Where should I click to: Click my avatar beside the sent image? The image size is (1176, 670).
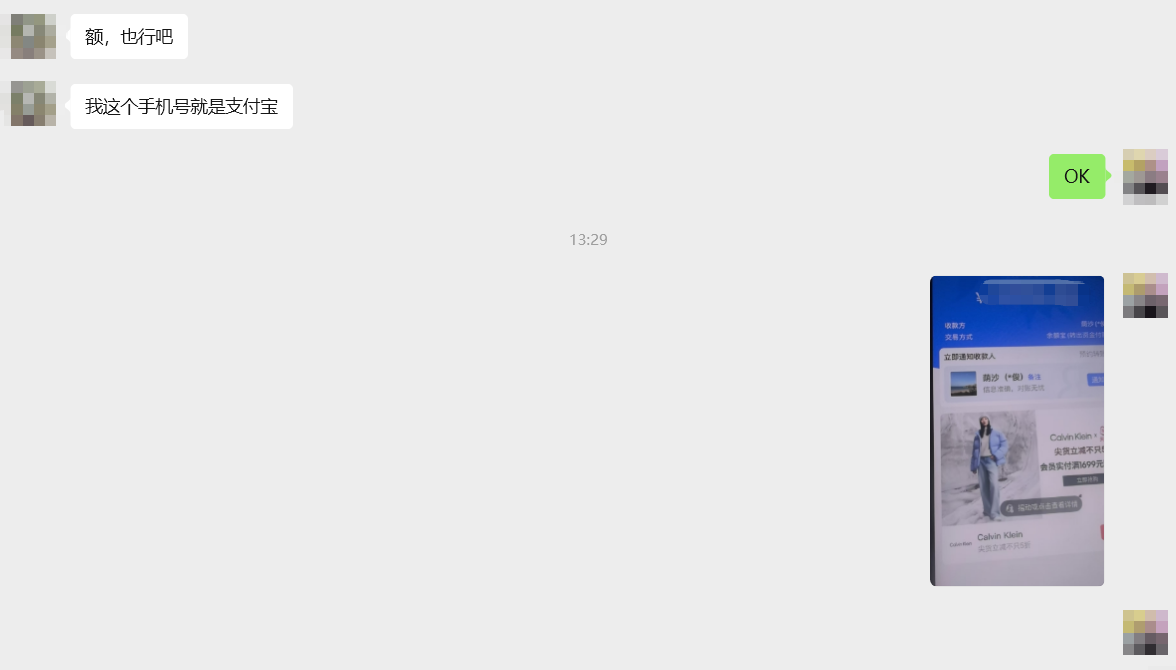(x=1145, y=296)
